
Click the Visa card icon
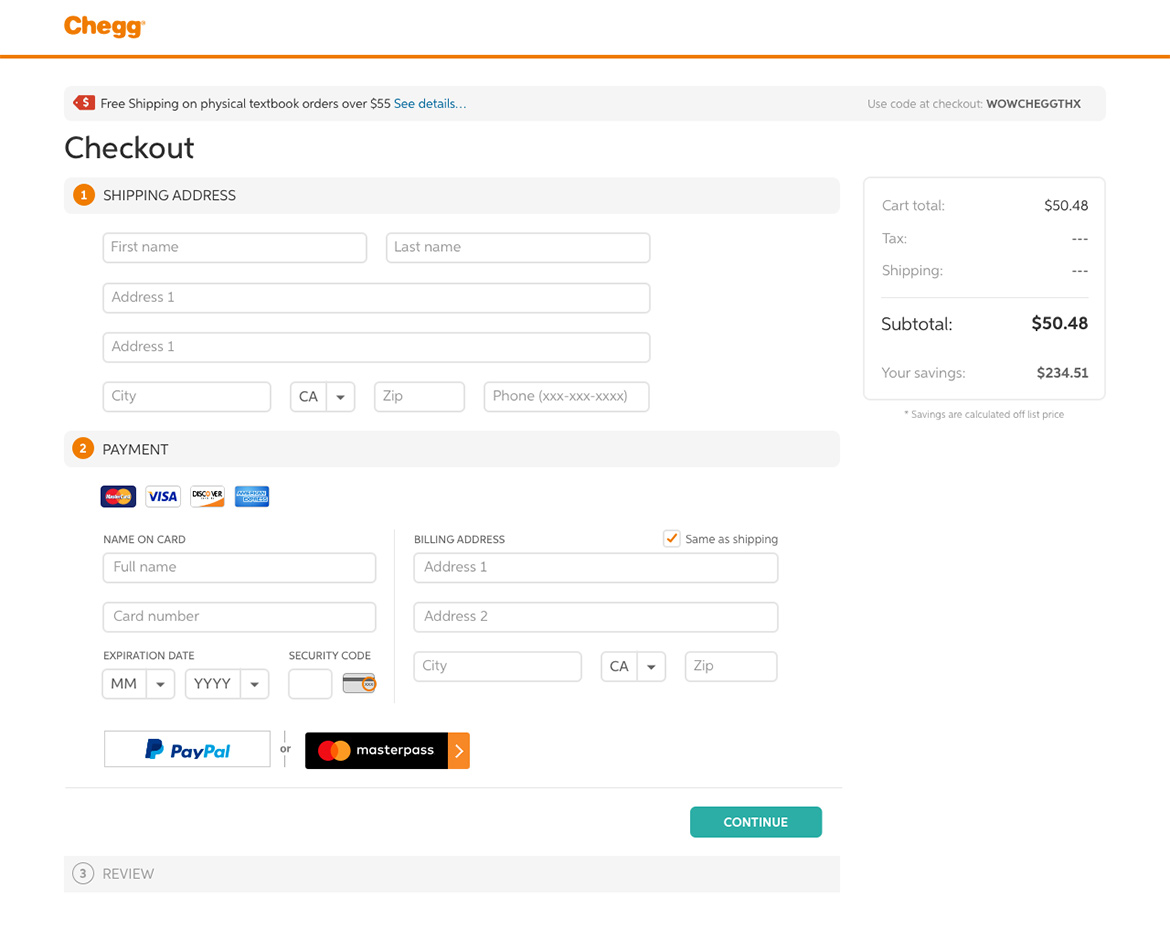pyautogui.click(x=163, y=496)
